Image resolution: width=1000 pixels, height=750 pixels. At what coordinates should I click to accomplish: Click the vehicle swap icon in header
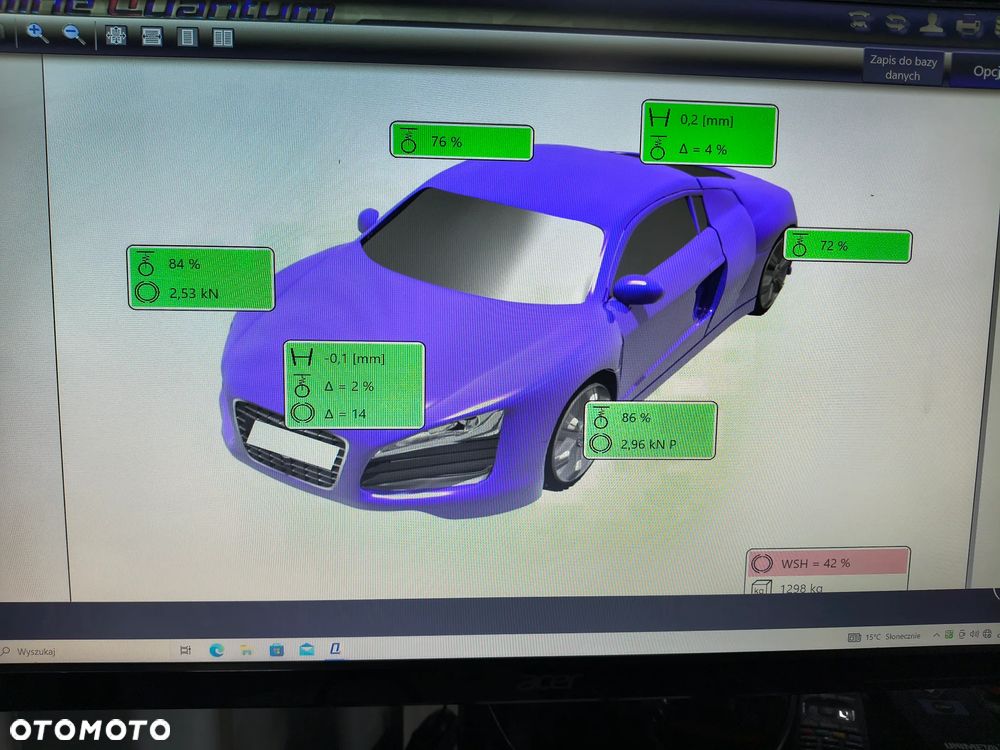click(860, 21)
